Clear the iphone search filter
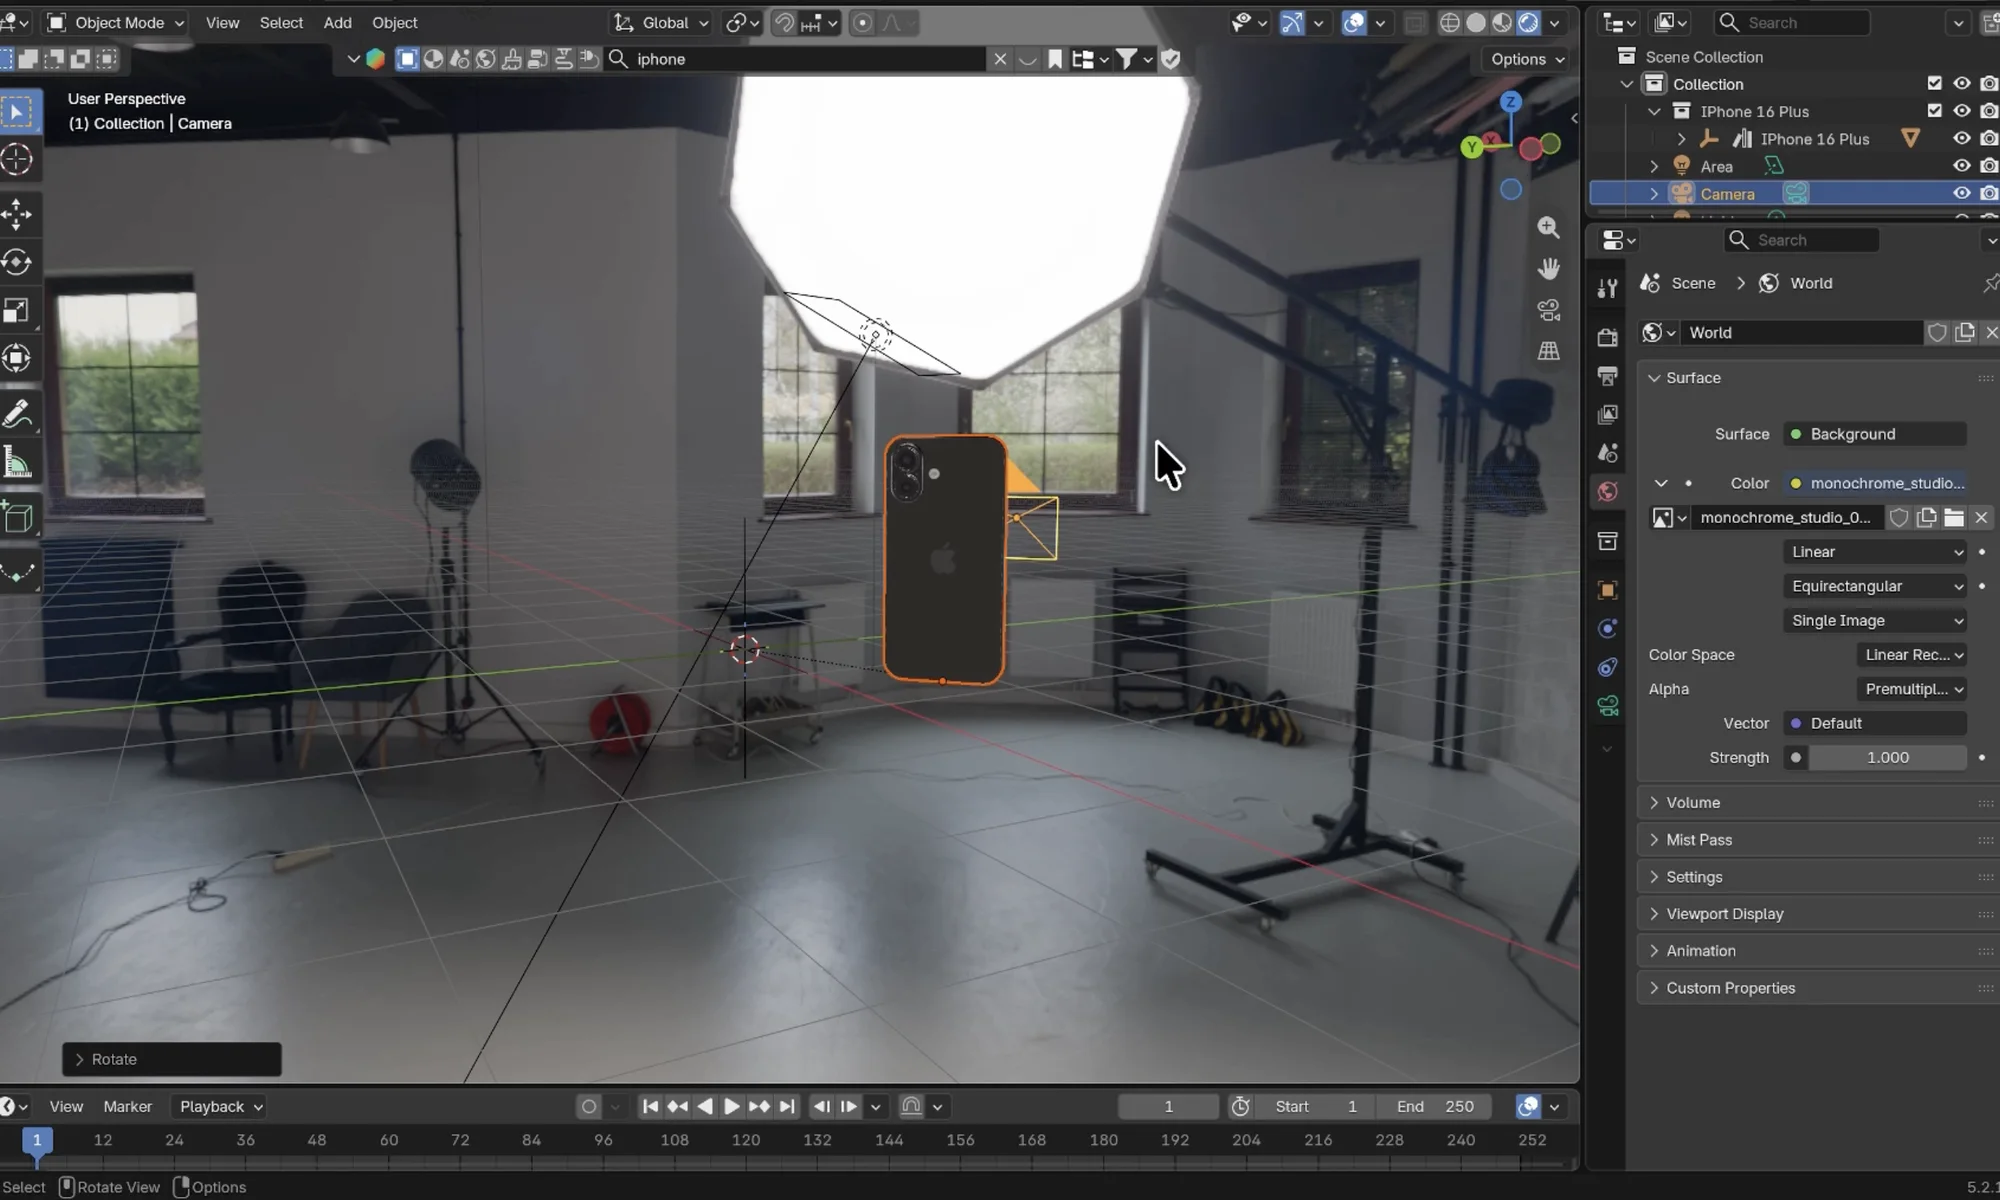Screen dimensions: 2000x1200 click(x=999, y=59)
